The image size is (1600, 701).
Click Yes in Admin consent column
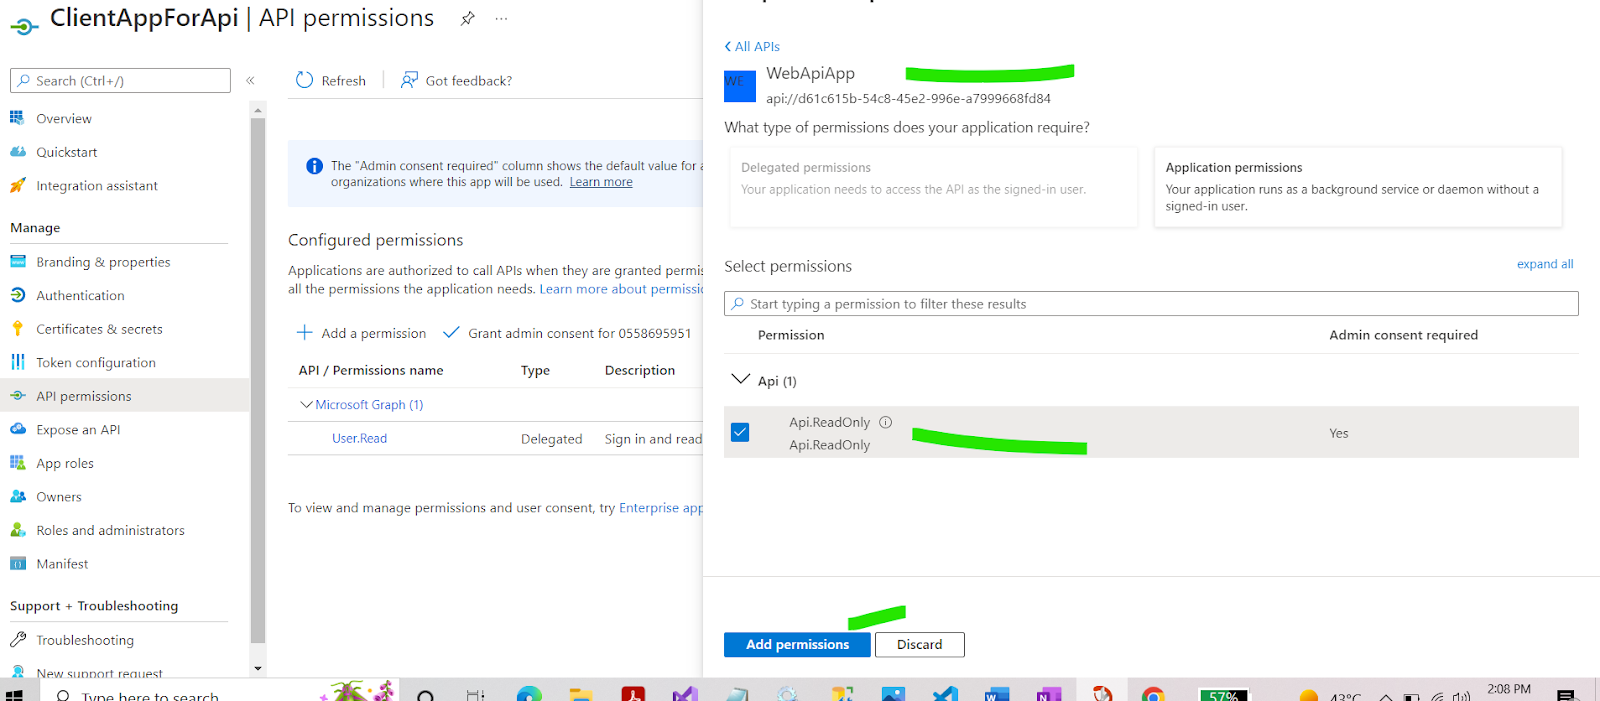tap(1338, 433)
